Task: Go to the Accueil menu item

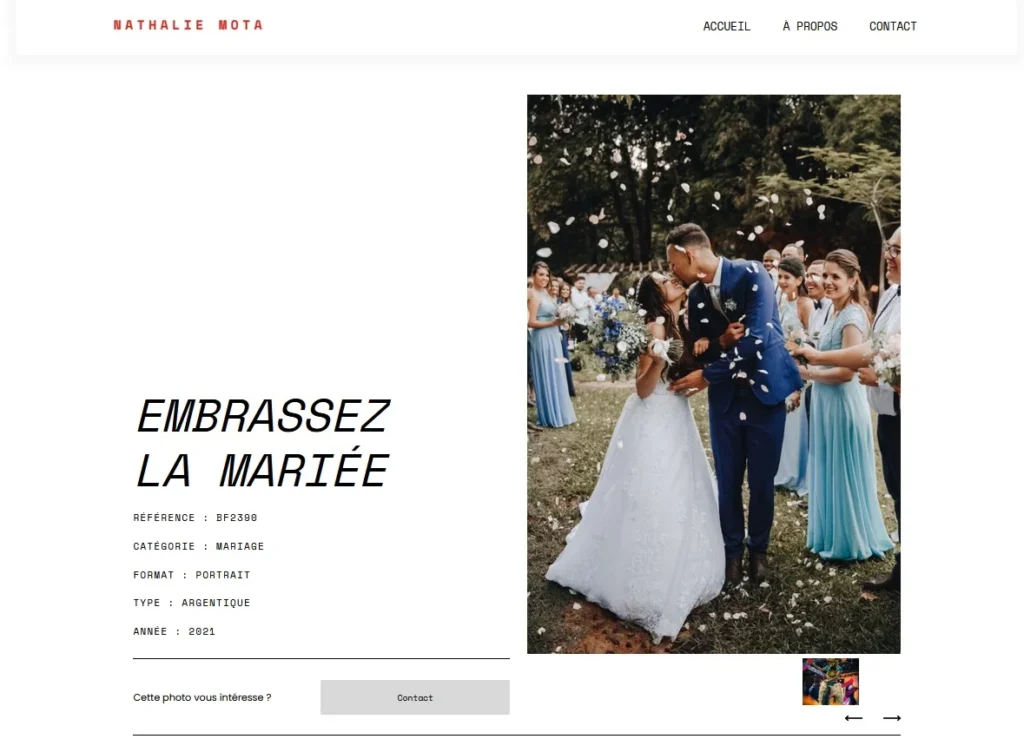Action: coord(726,26)
